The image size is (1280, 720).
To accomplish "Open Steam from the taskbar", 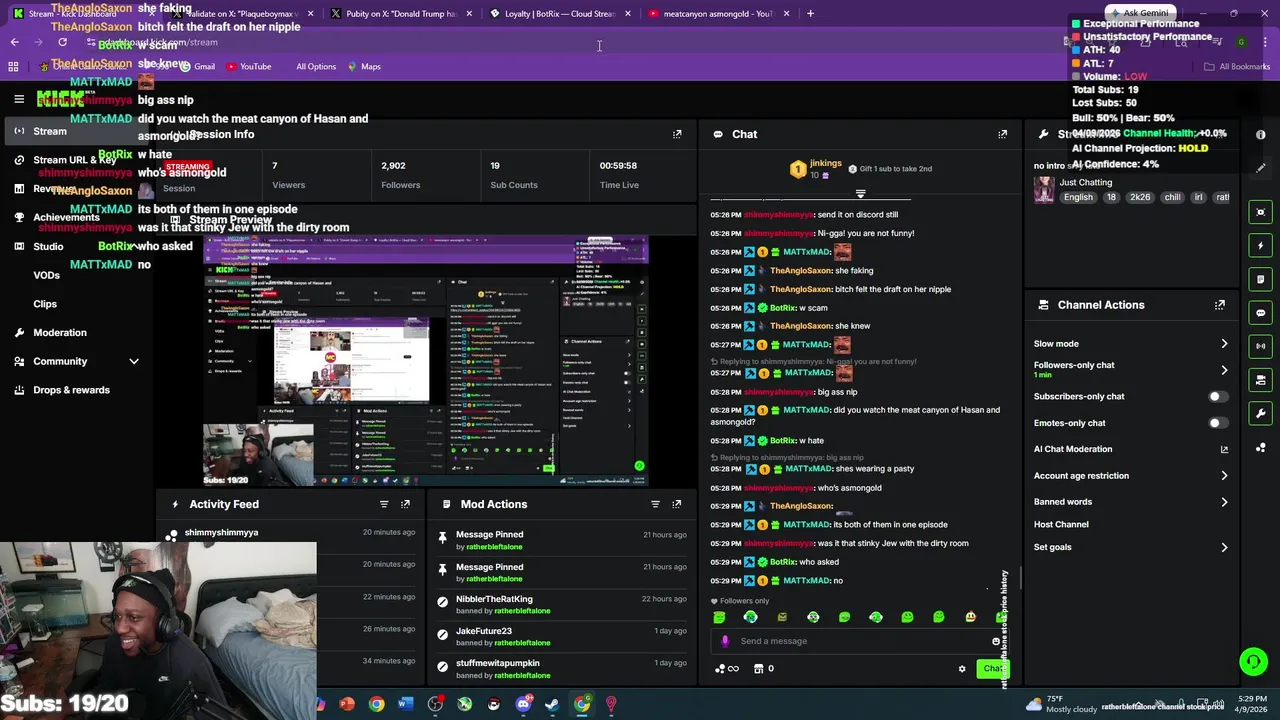I will tap(552, 704).
